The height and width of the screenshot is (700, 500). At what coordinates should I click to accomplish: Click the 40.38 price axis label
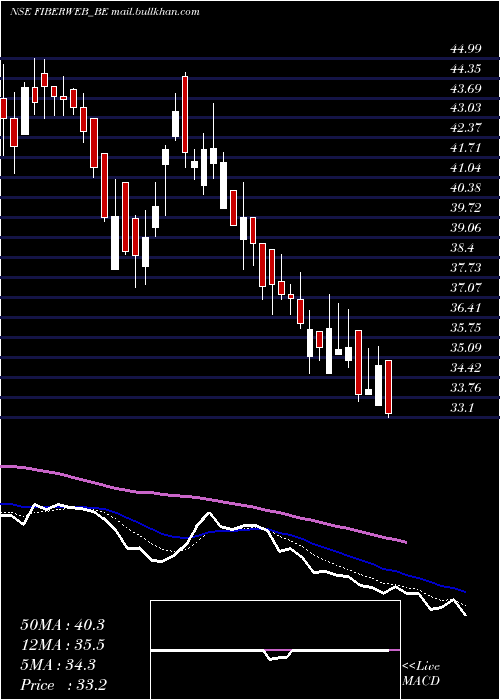(x=466, y=188)
